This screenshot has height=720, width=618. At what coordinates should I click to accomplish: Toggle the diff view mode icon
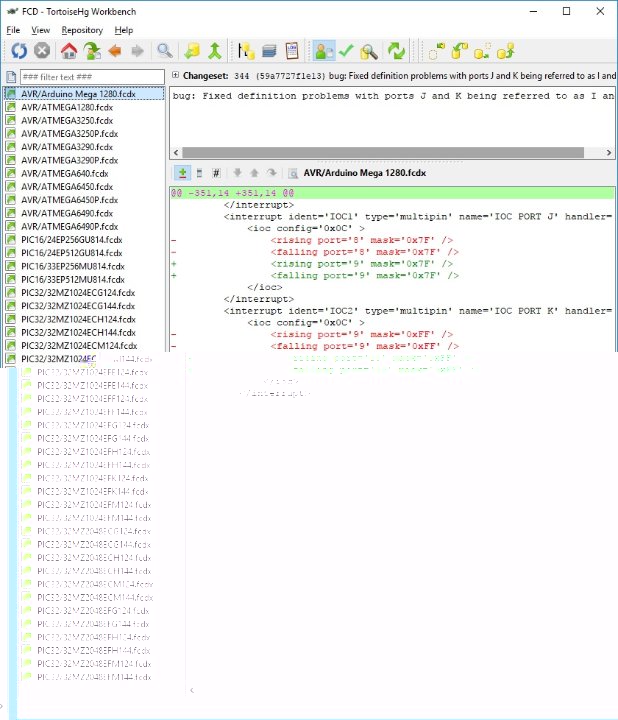click(182, 173)
